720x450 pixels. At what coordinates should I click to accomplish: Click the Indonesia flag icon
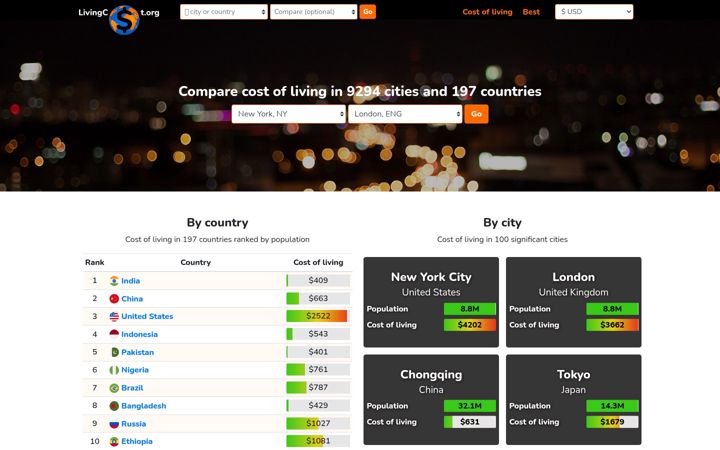point(114,334)
